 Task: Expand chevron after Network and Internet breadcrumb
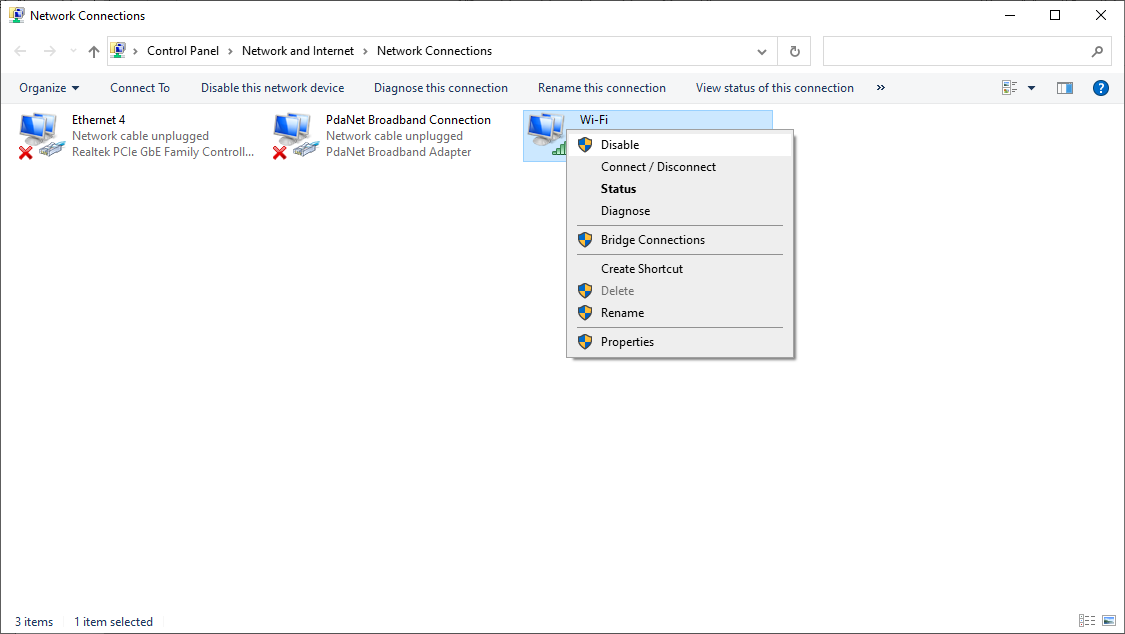point(365,51)
